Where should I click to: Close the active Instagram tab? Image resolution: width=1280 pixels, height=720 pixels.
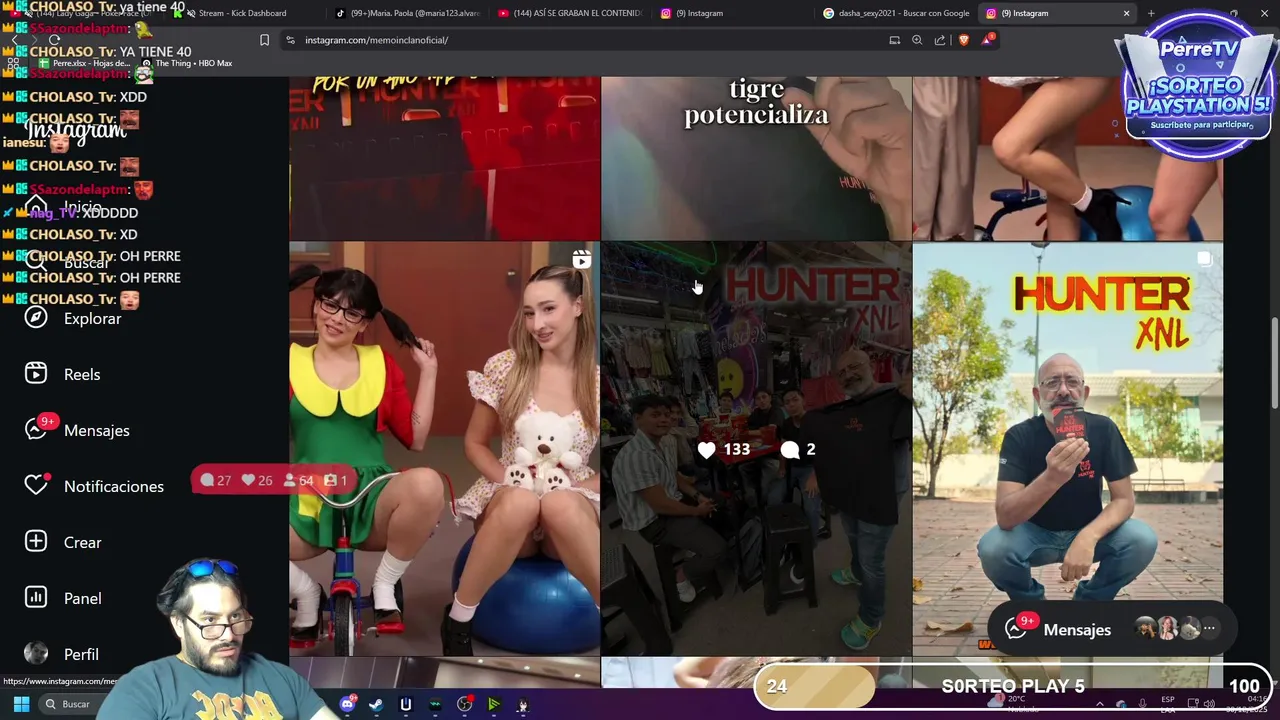[x=1126, y=13]
